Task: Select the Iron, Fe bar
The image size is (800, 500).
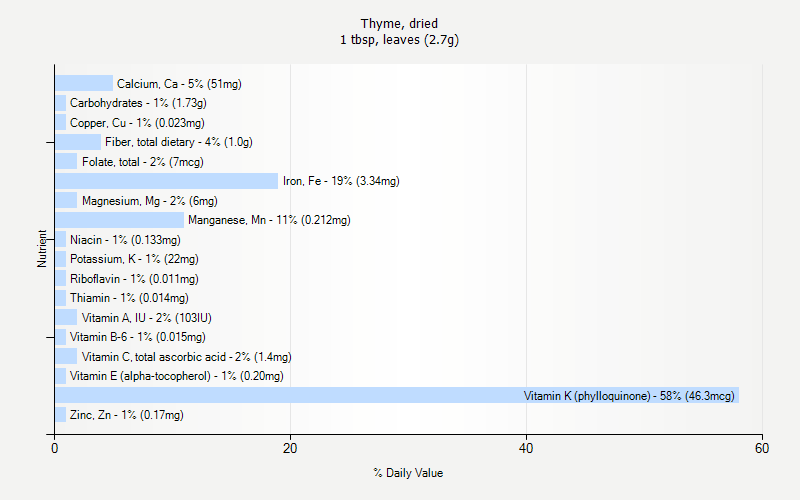Action: [x=166, y=181]
